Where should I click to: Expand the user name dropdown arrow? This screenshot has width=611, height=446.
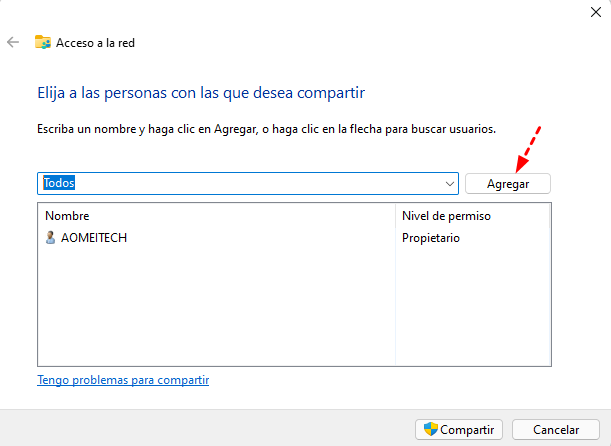click(450, 184)
